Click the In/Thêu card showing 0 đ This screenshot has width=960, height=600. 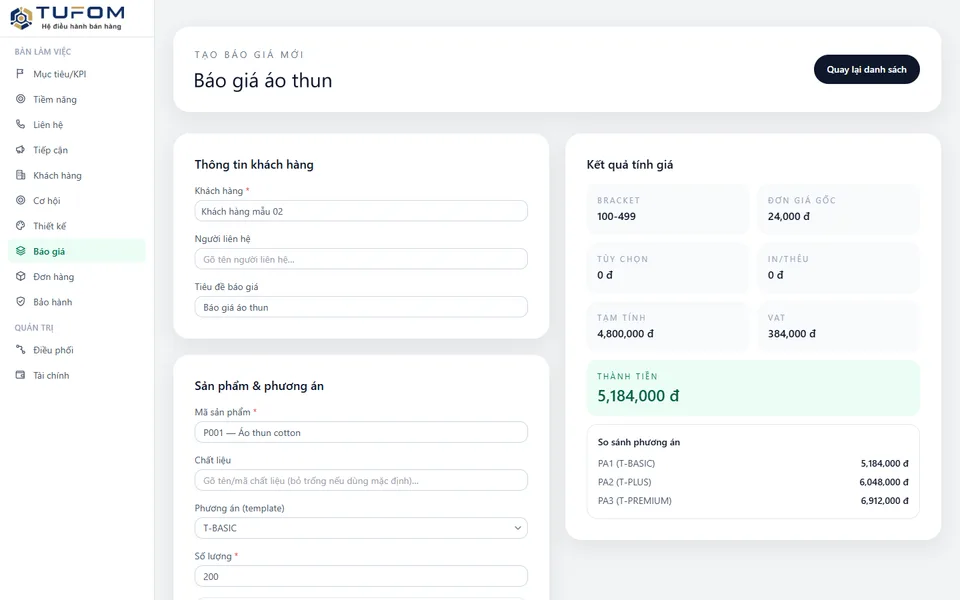838,268
